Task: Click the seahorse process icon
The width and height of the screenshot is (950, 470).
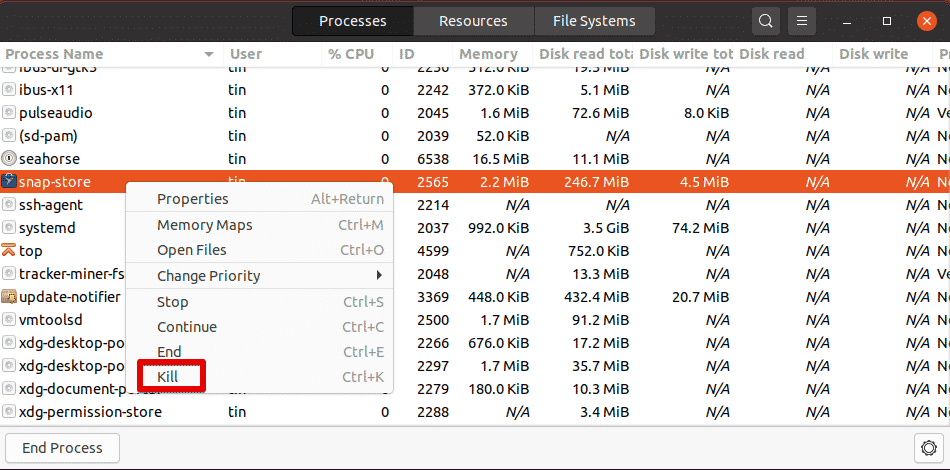Action: click(10, 158)
